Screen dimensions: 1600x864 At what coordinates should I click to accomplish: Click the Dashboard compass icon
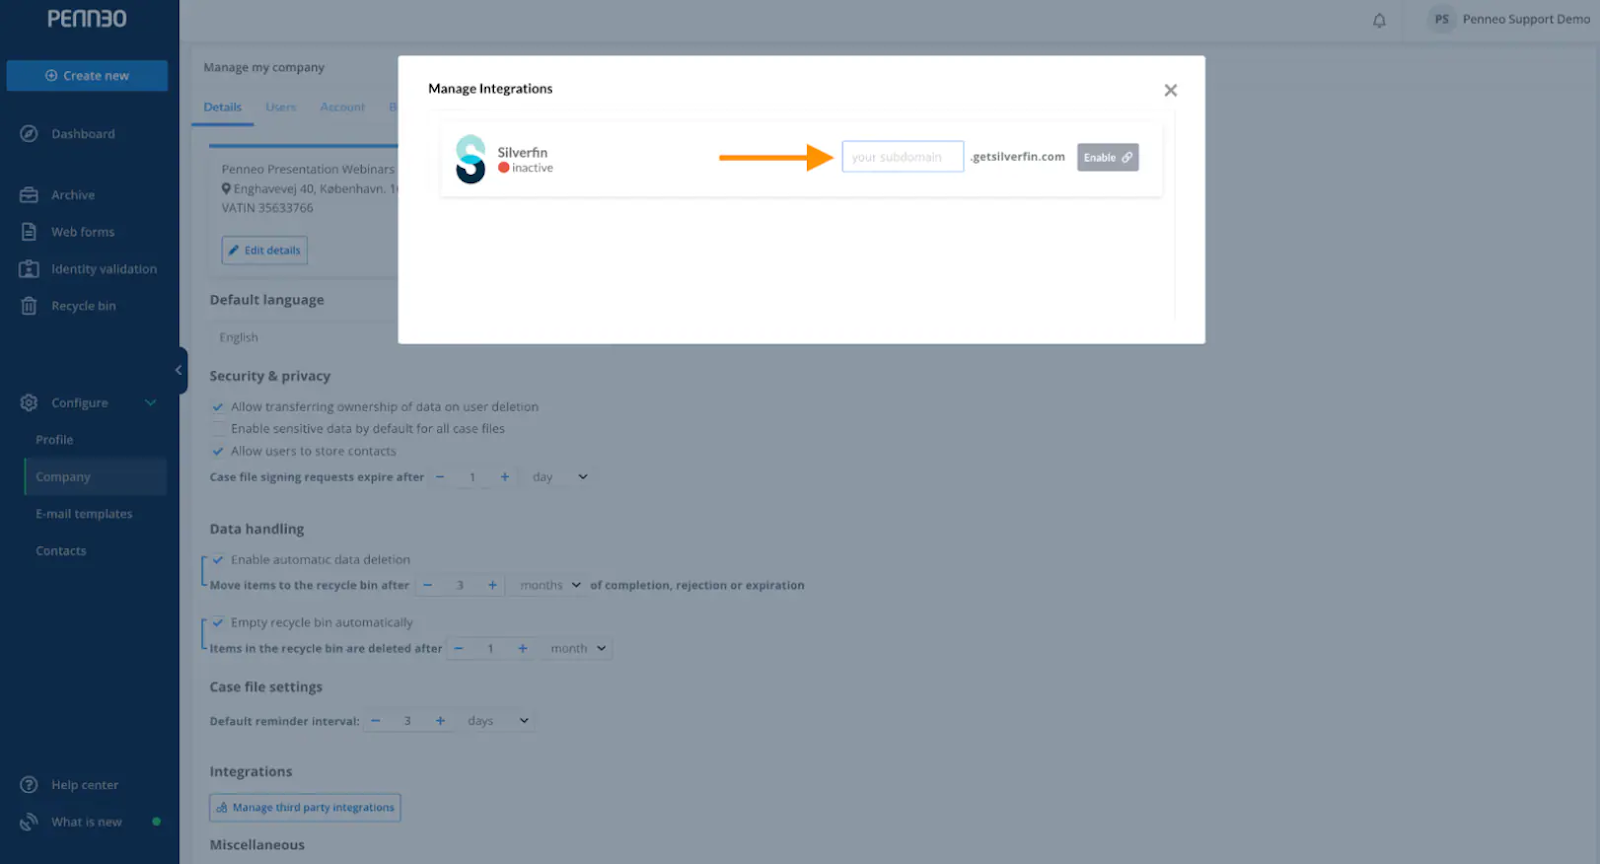(x=29, y=134)
